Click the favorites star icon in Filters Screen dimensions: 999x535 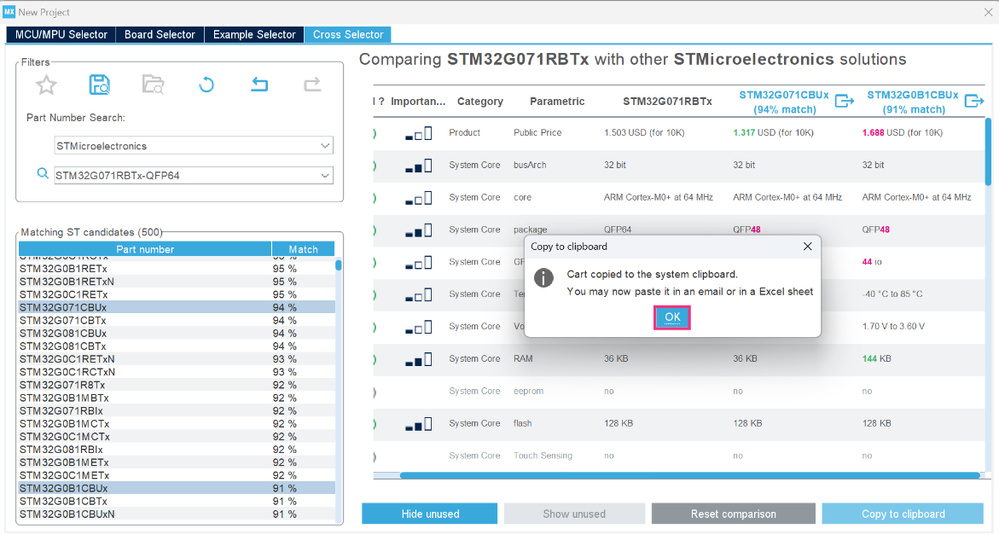tap(46, 85)
